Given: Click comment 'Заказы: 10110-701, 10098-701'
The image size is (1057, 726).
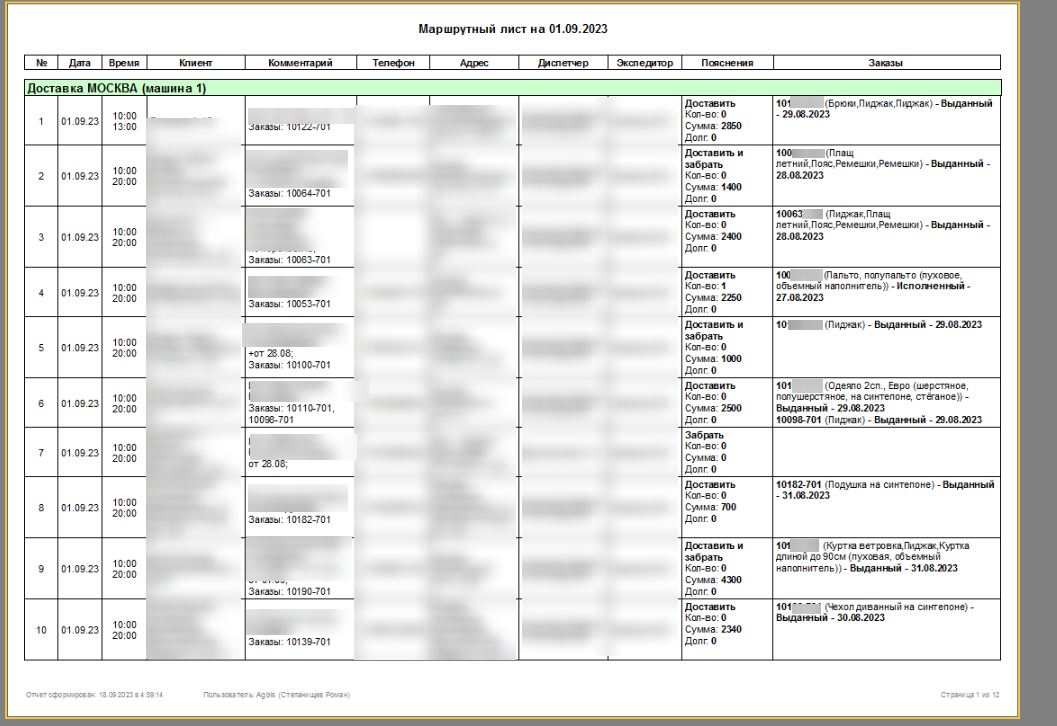Looking at the screenshot, I should coord(291,414).
